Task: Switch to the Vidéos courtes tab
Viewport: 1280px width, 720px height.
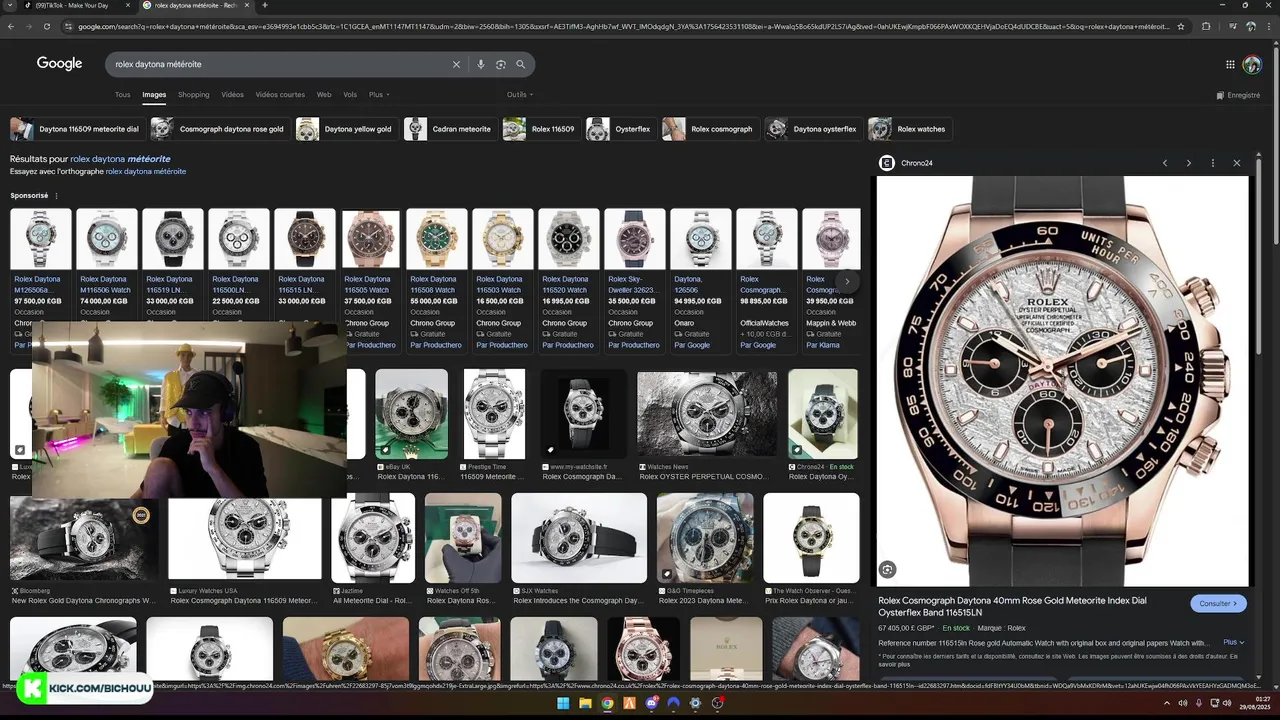Action: (280, 95)
